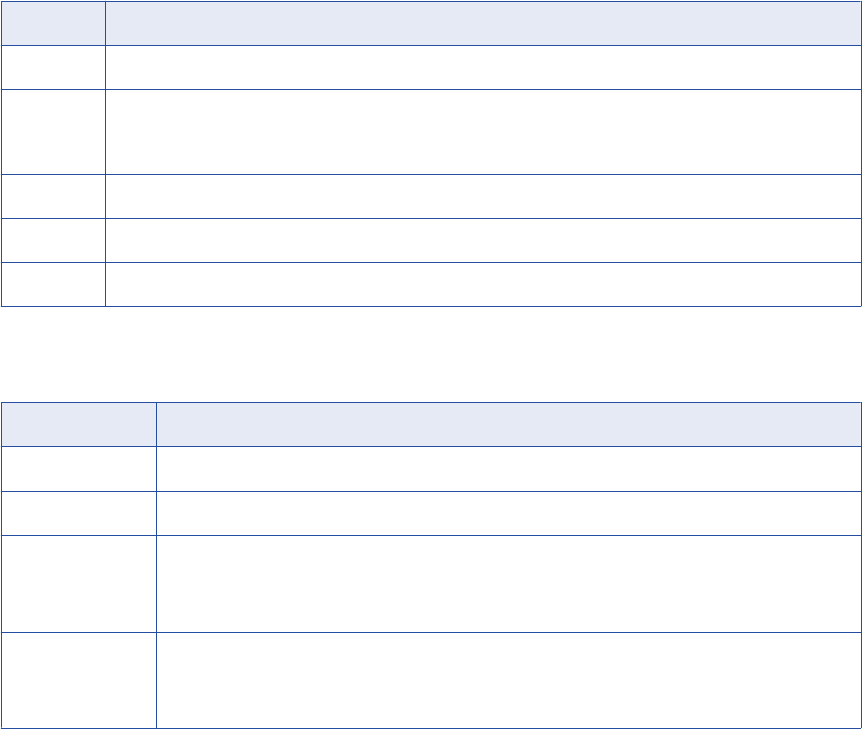The image size is (862, 729).
Task: Click lower table first body row right cell
Action: click(x=509, y=469)
